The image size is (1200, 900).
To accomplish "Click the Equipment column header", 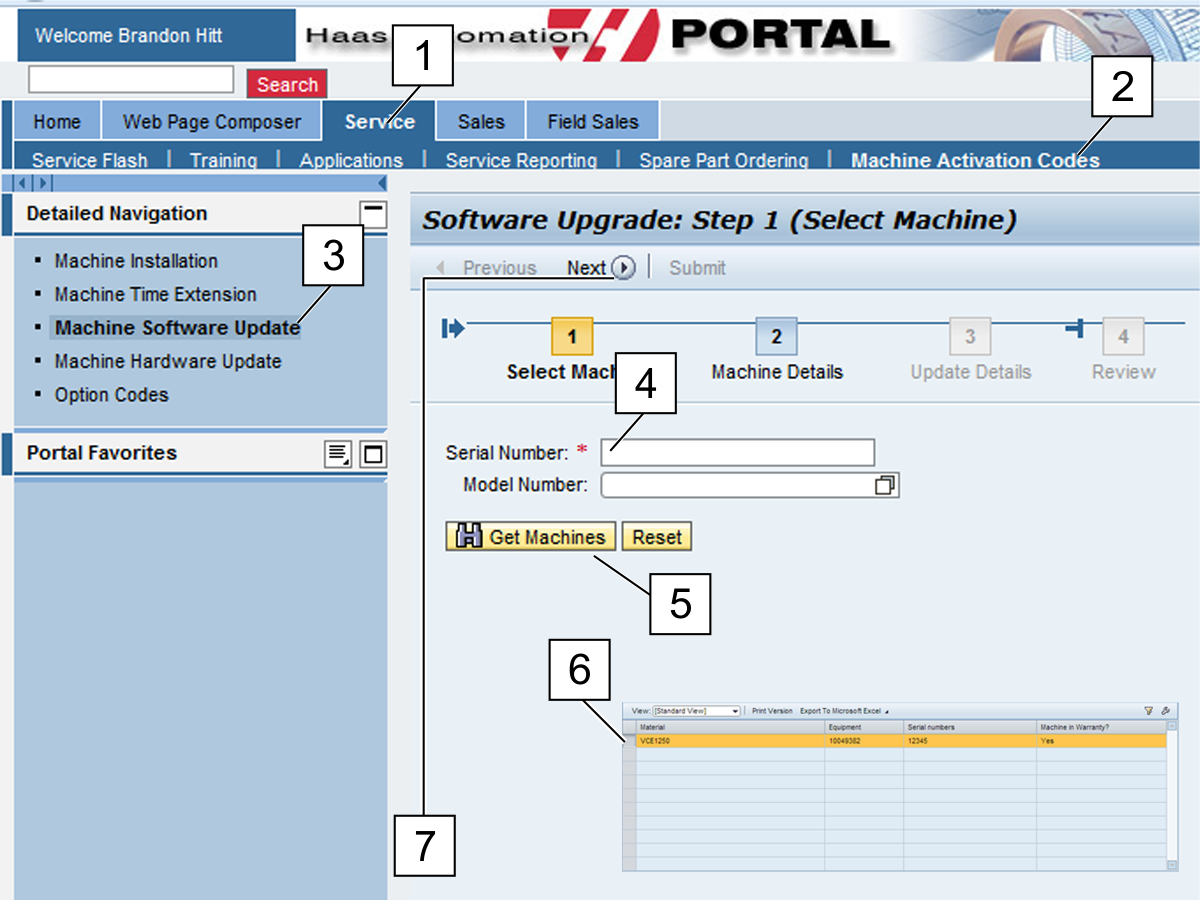I will (x=865, y=727).
